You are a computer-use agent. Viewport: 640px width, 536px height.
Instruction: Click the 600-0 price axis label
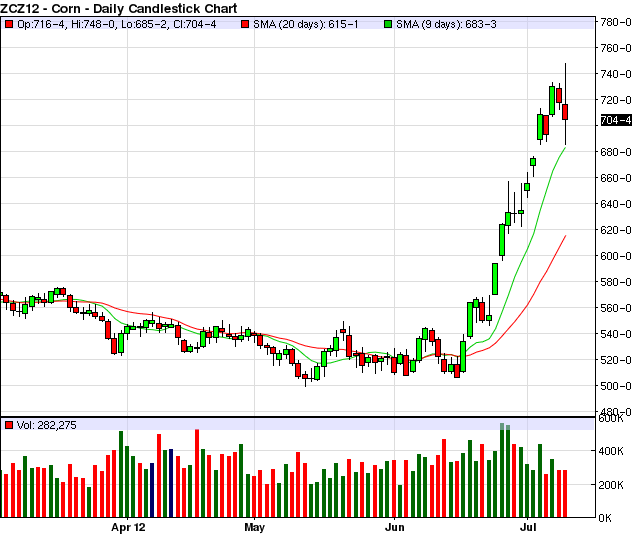coord(616,256)
